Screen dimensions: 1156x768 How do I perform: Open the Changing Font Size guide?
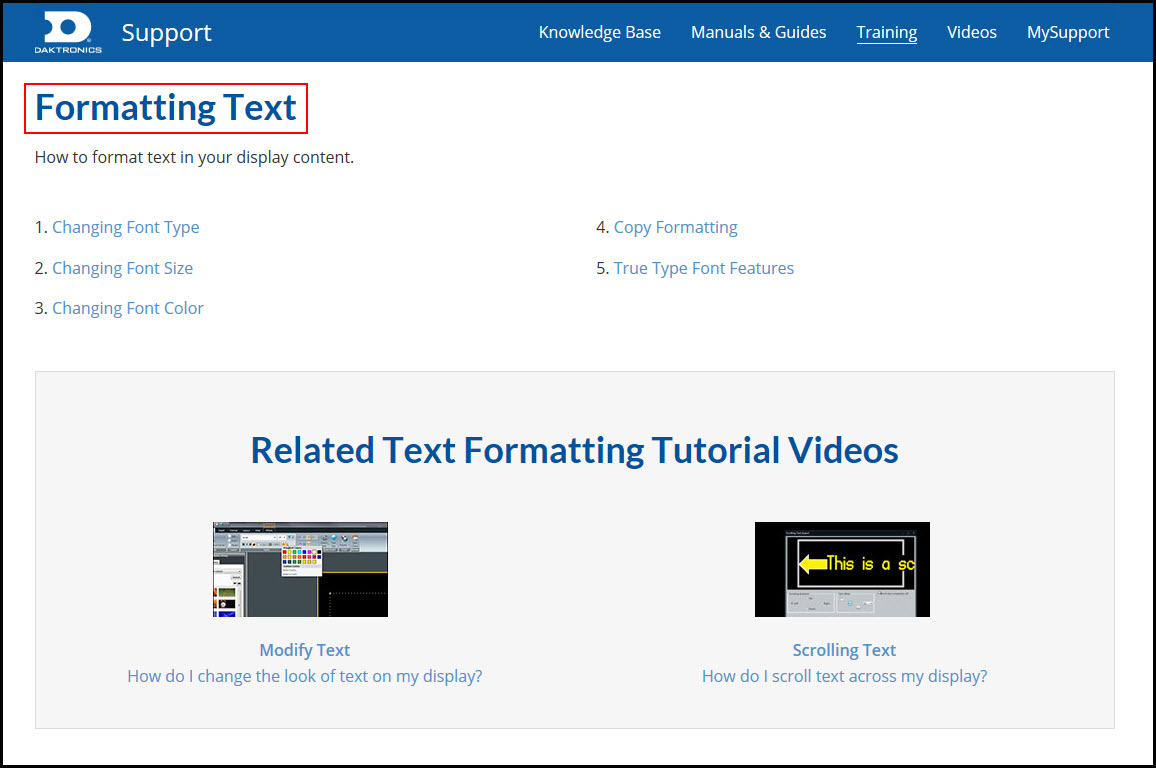122,268
